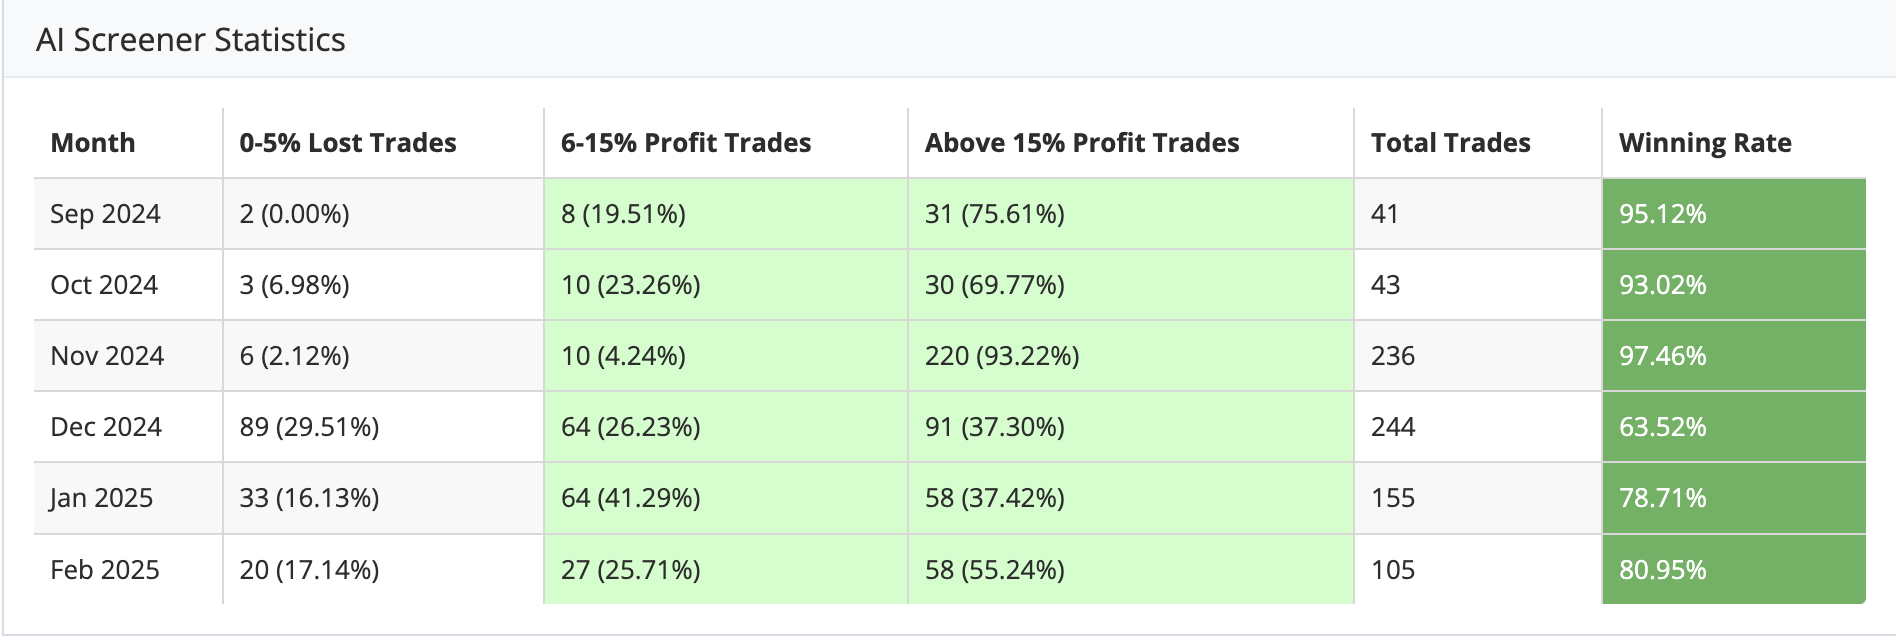The image size is (1896, 636).
Task: Click the 89 (29.51%) lost trades cell
Action: click(x=309, y=427)
